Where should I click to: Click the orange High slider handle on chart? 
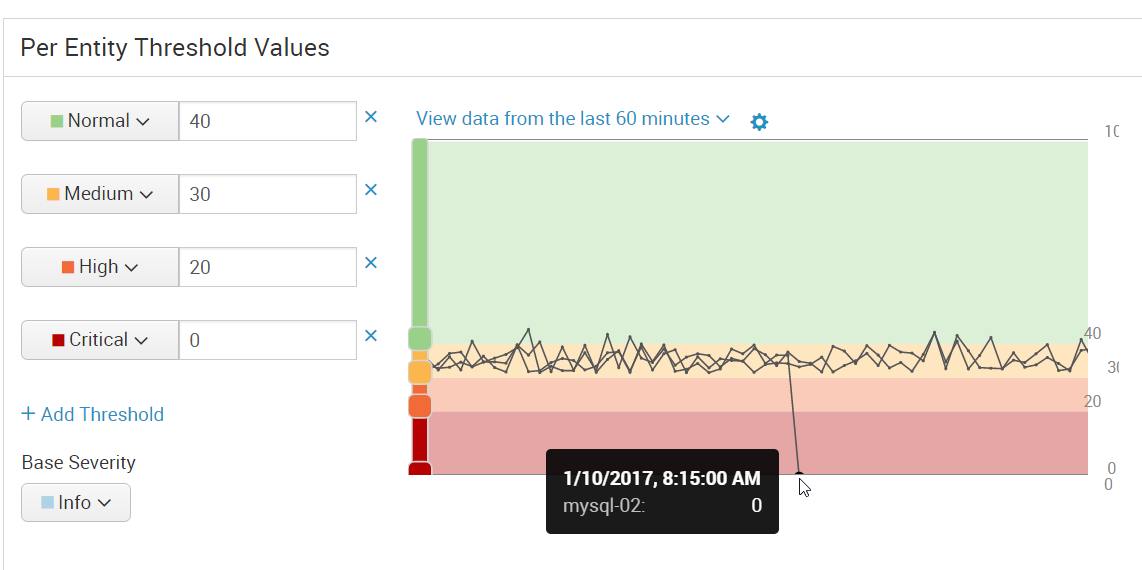click(420, 405)
